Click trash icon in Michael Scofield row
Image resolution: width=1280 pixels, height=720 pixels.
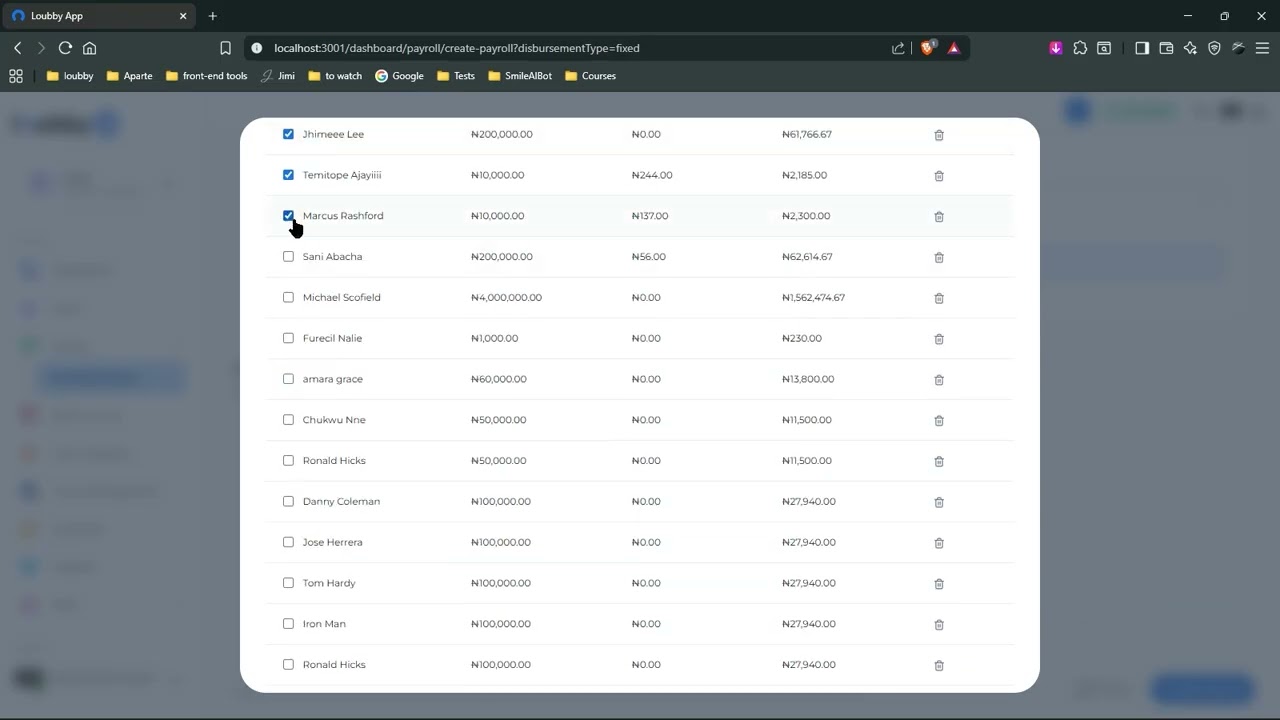click(939, 298)
